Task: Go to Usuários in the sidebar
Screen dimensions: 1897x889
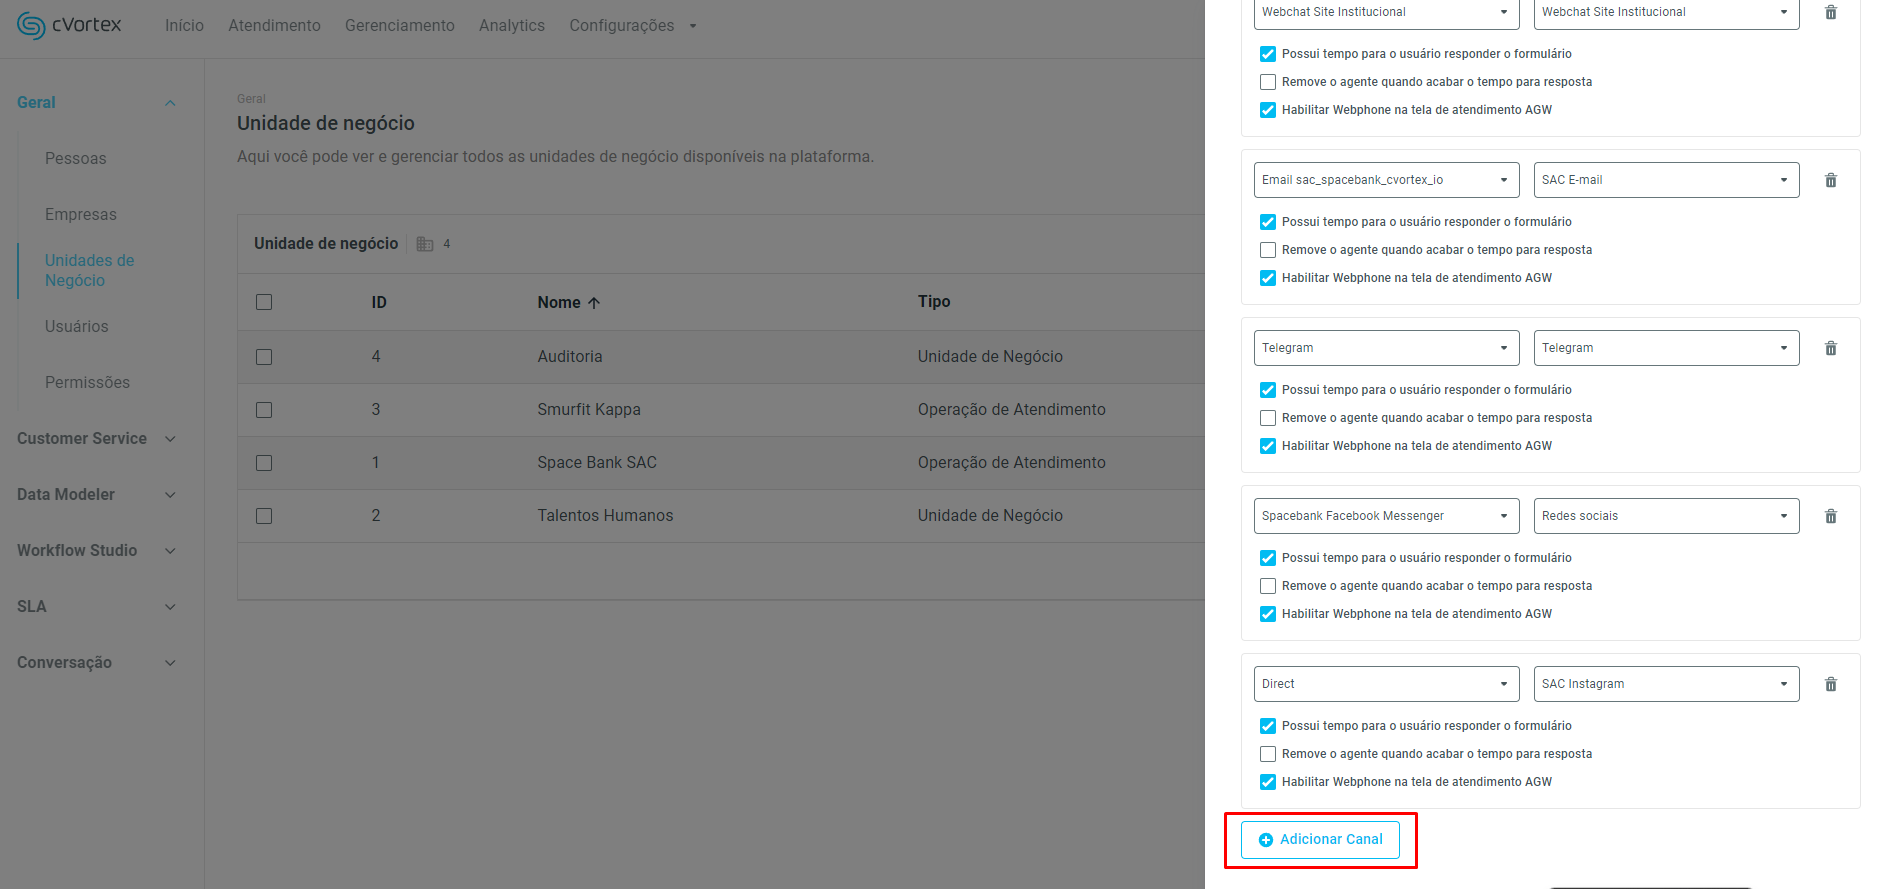Action: point(77,326)
